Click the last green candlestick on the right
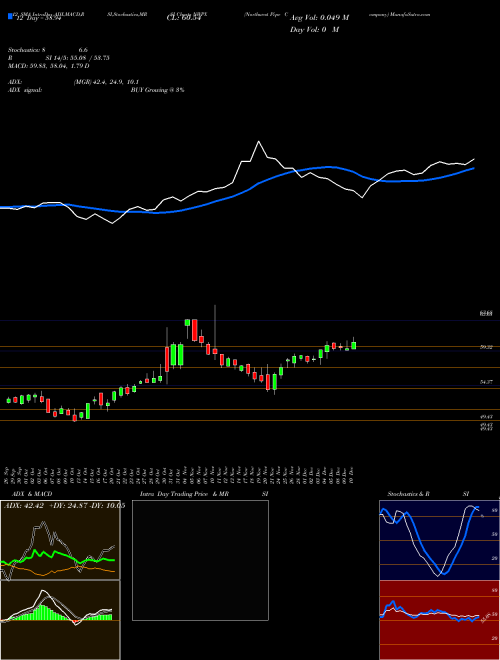This screenshot has height=660, width=500. coord(354,346)
